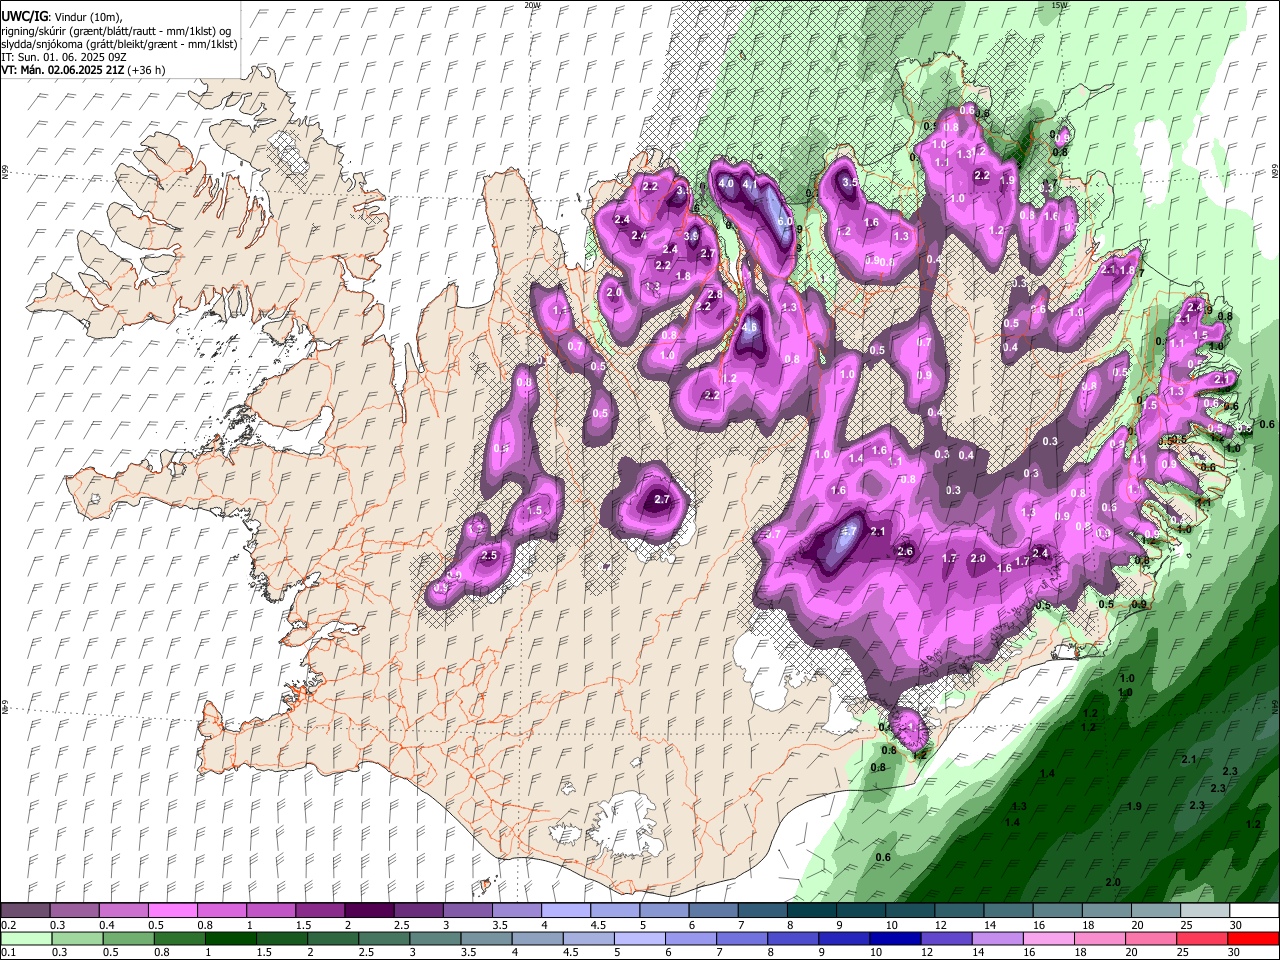The height and width of the screenshot is (960, 1280).
Task: Pick darkest green rain swatch between 1 and 1.5
Action: (231, 938)
